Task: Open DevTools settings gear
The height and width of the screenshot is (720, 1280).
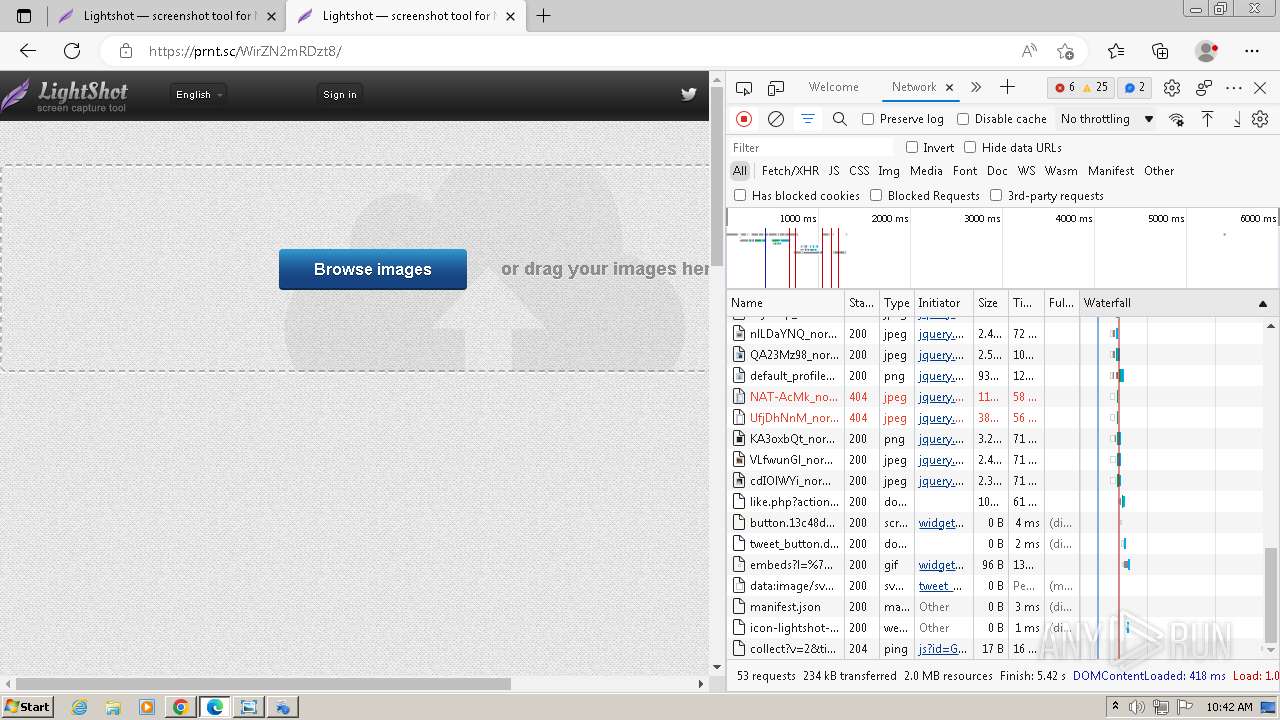Action: pyautogui.click(x=1172, y=88)
